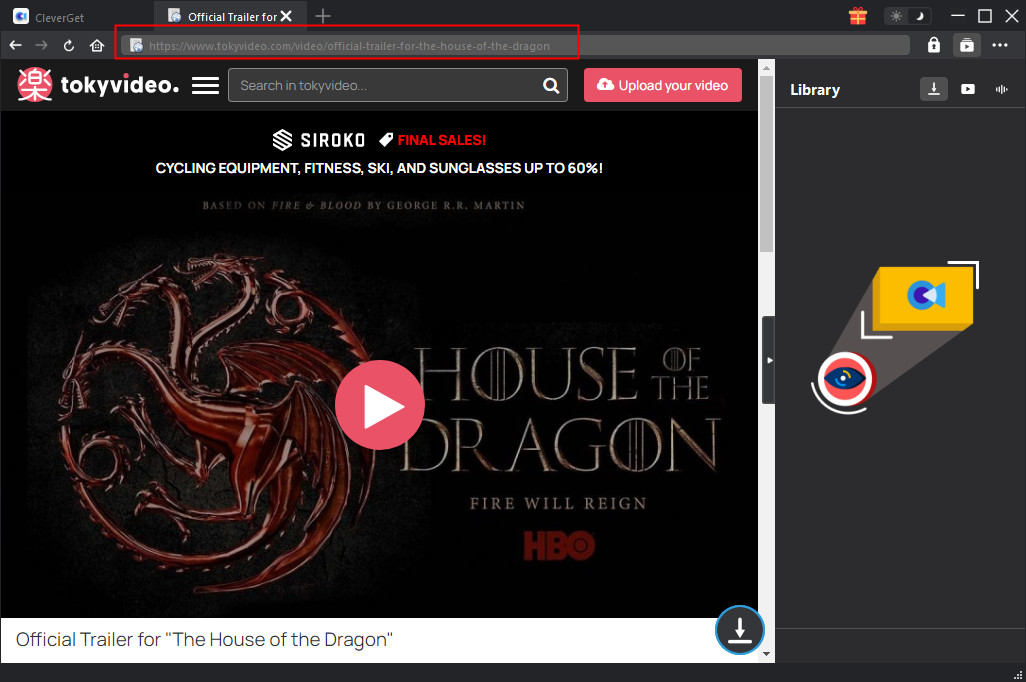Go to the home page
The image size is (1026, 682).
[97, 45]
